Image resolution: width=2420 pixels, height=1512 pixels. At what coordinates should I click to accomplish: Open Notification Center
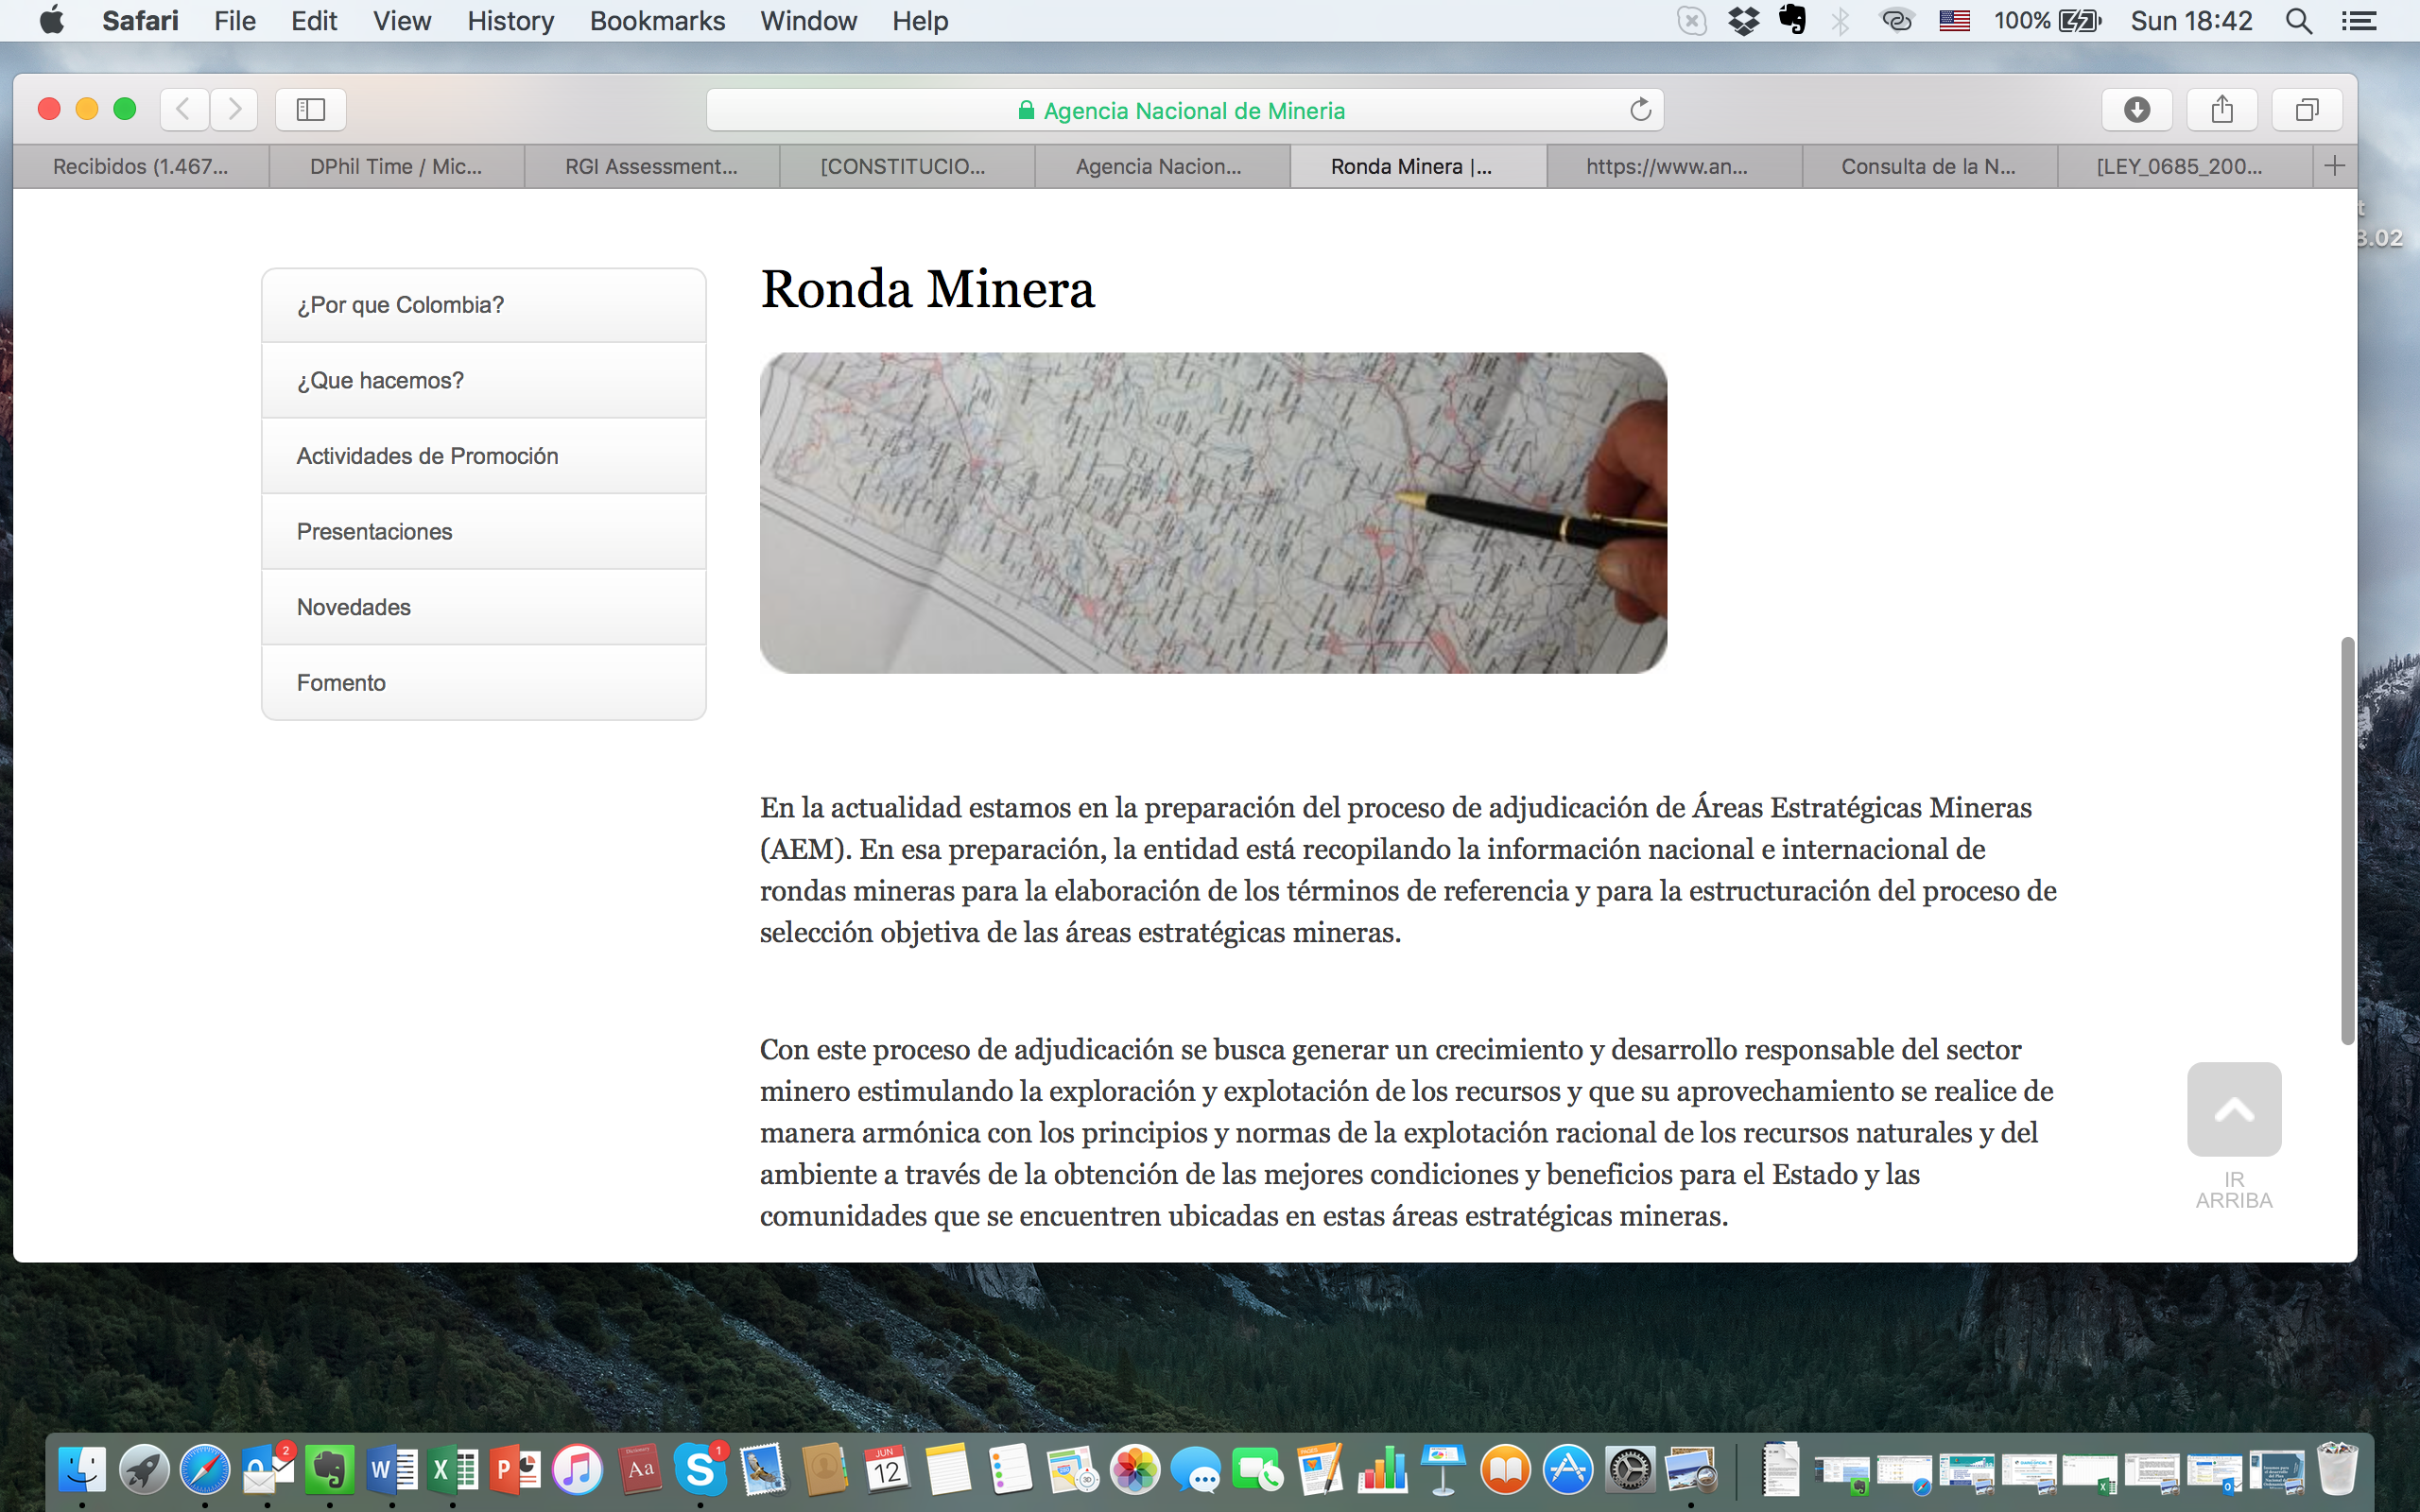[x=2360, y=20]
